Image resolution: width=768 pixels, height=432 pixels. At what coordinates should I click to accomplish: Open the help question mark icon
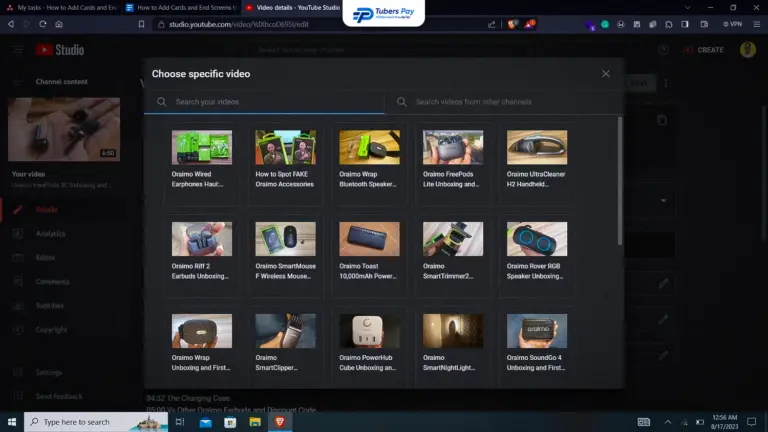[x=663, y=50]
